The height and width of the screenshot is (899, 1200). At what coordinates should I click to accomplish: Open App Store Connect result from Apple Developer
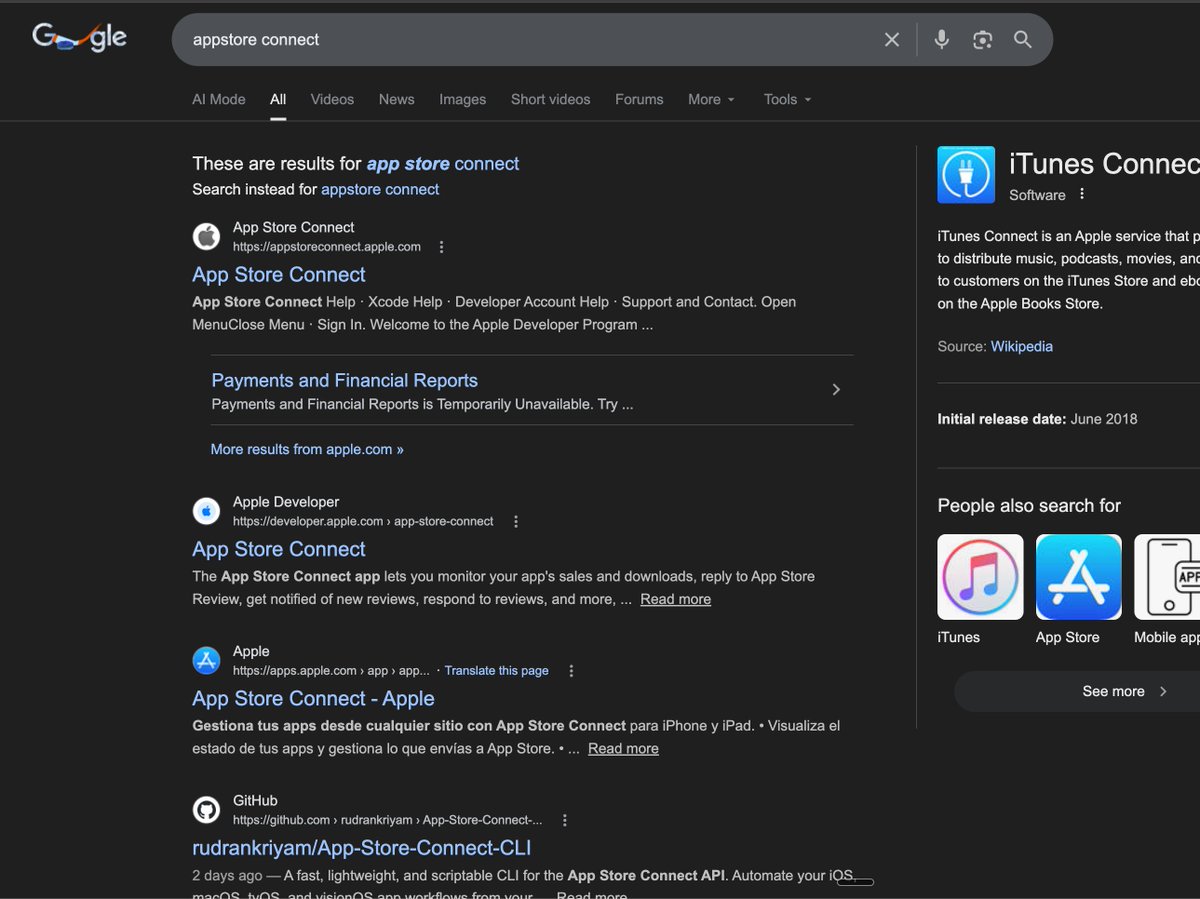click(279, 549)
